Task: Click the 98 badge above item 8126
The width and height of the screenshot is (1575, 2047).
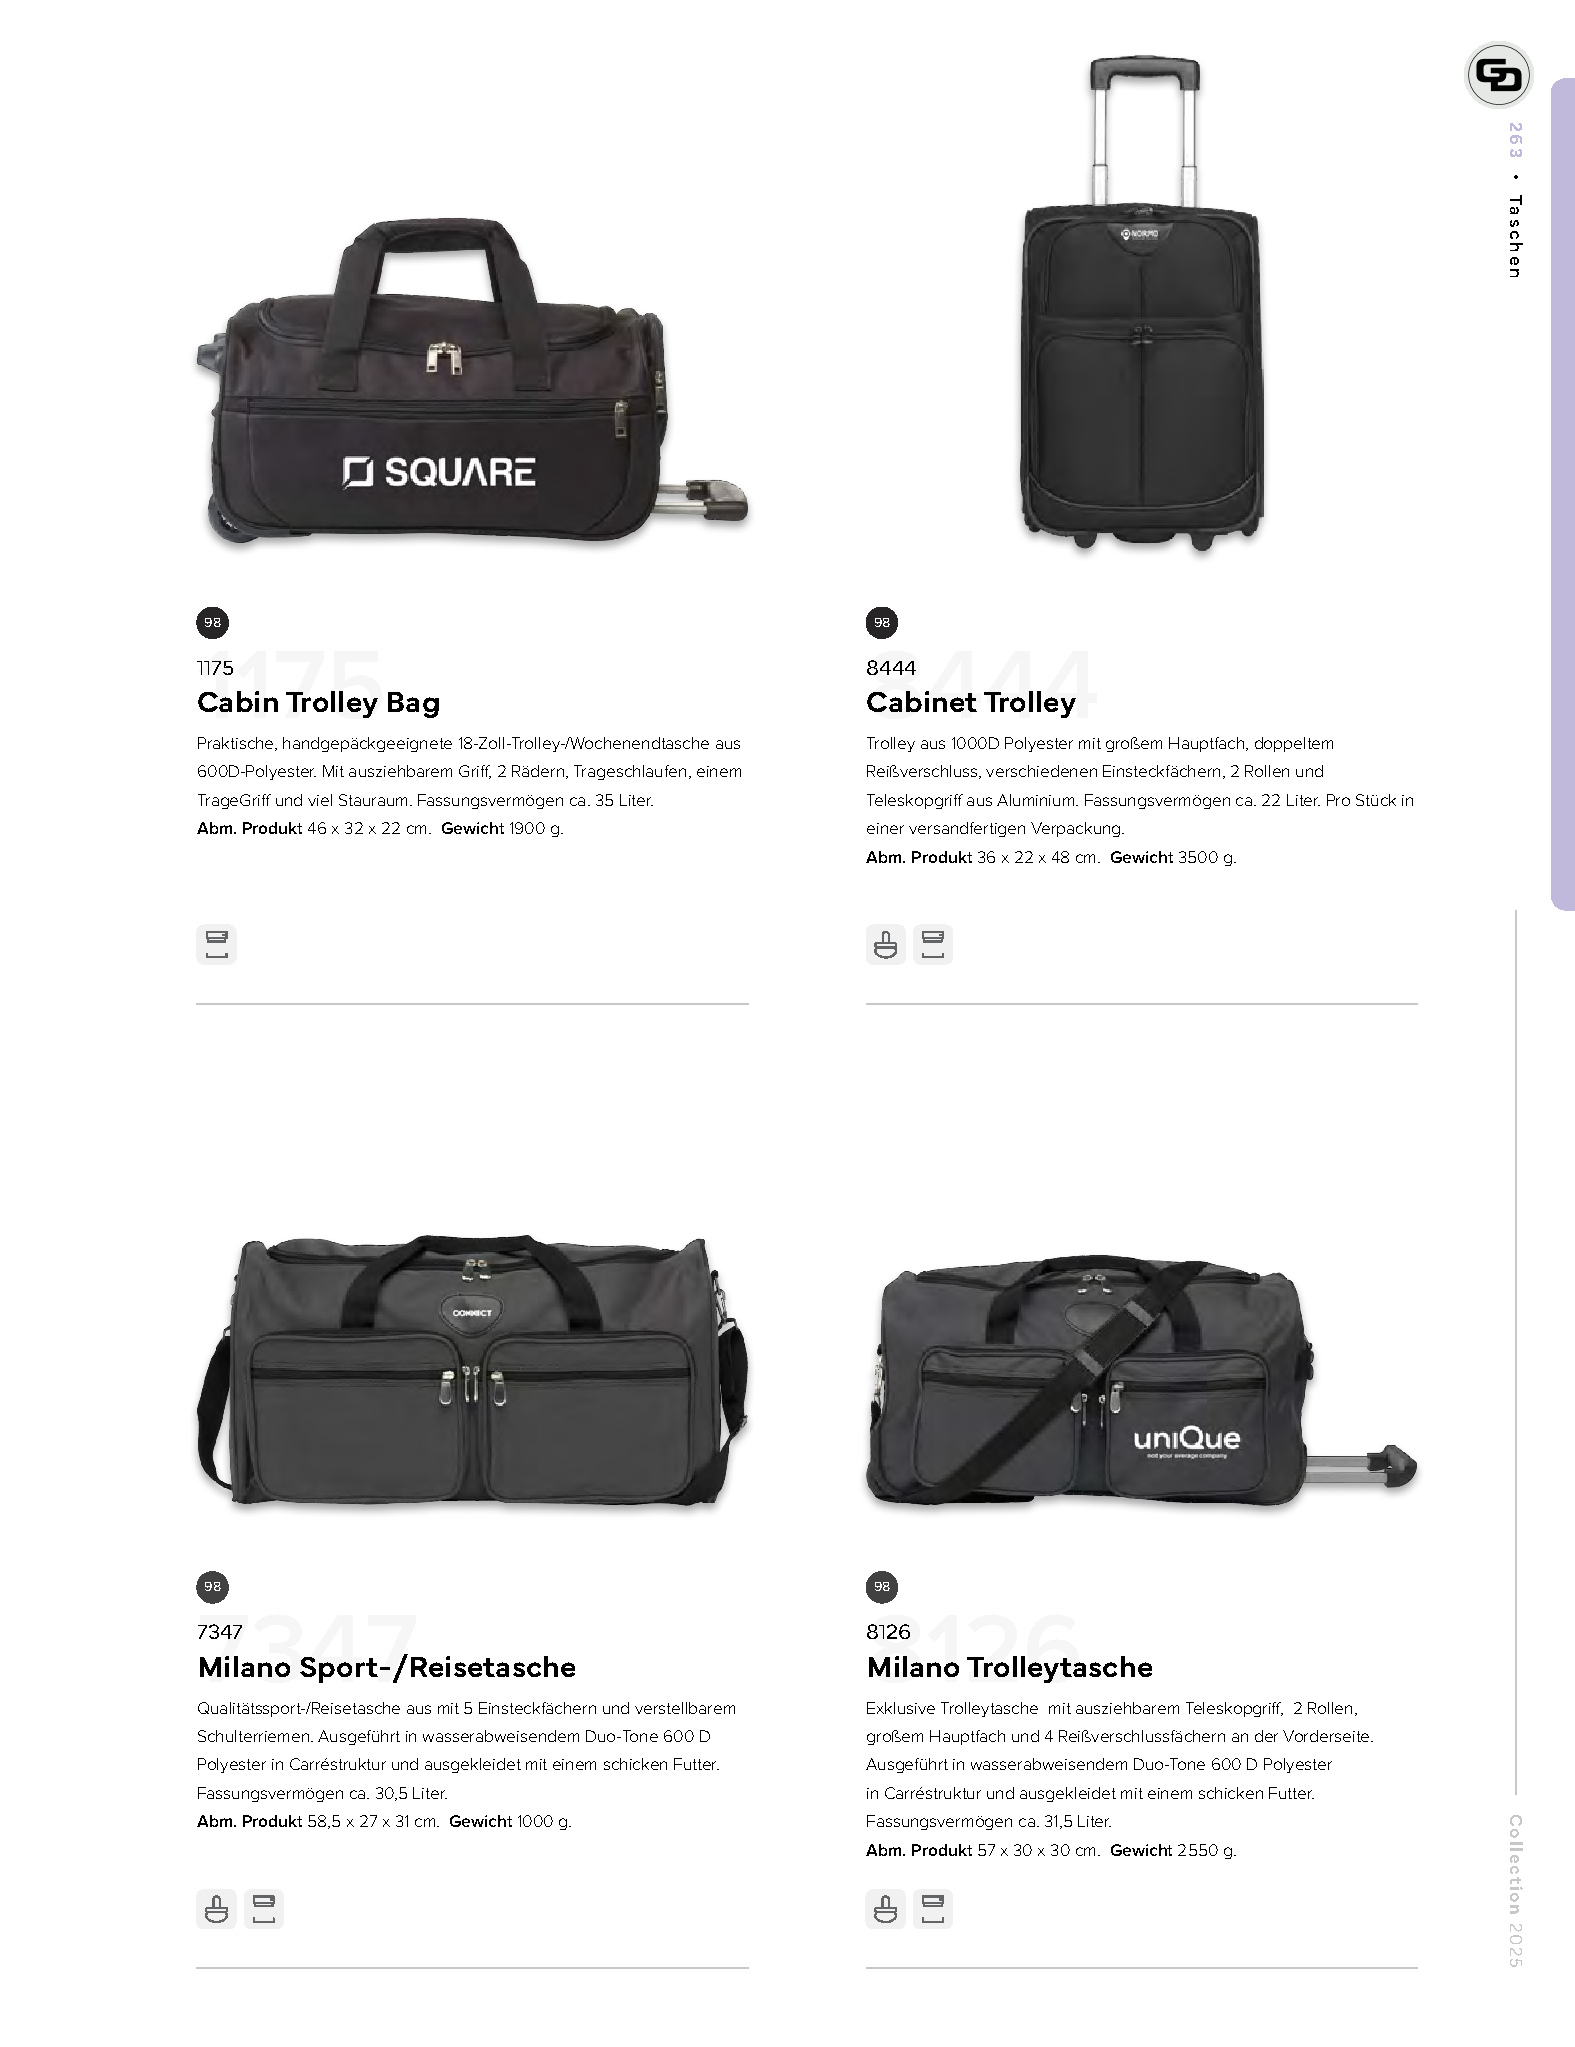Action: pyautogui.click(x=881, y=1586)
